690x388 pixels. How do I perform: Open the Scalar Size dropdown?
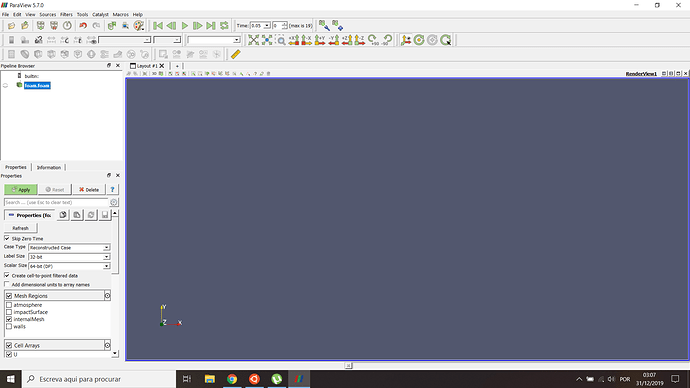click(x=69, y=266)
